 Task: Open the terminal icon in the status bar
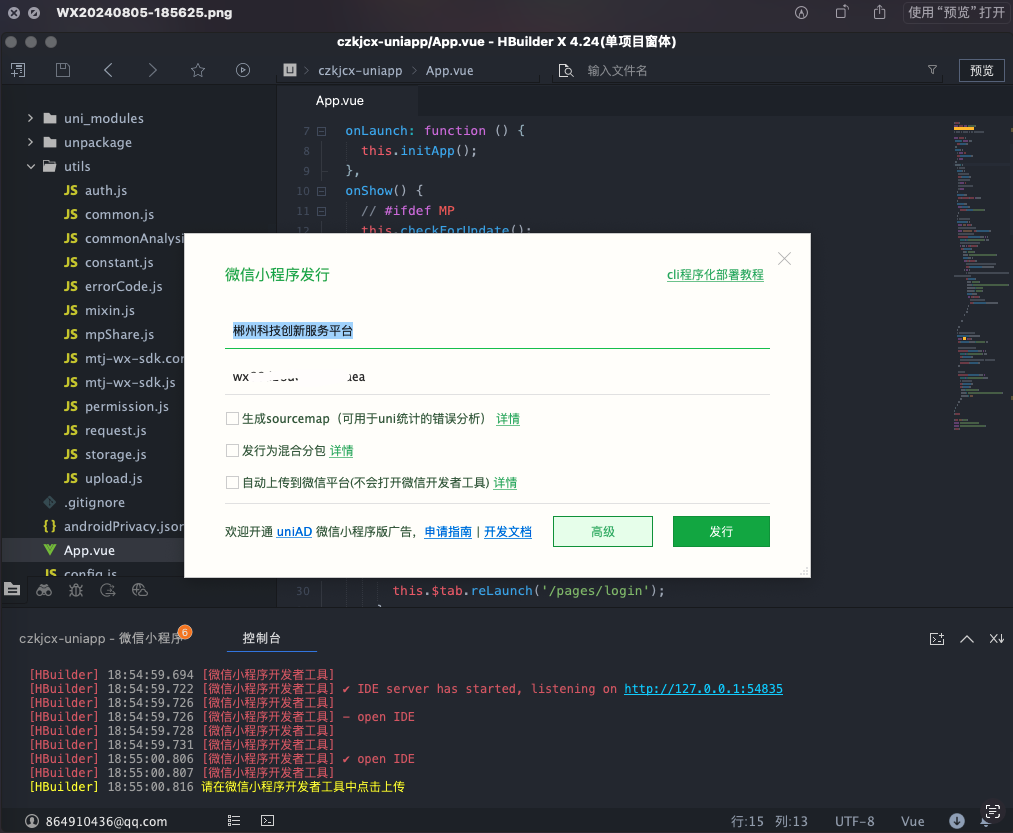267,821
